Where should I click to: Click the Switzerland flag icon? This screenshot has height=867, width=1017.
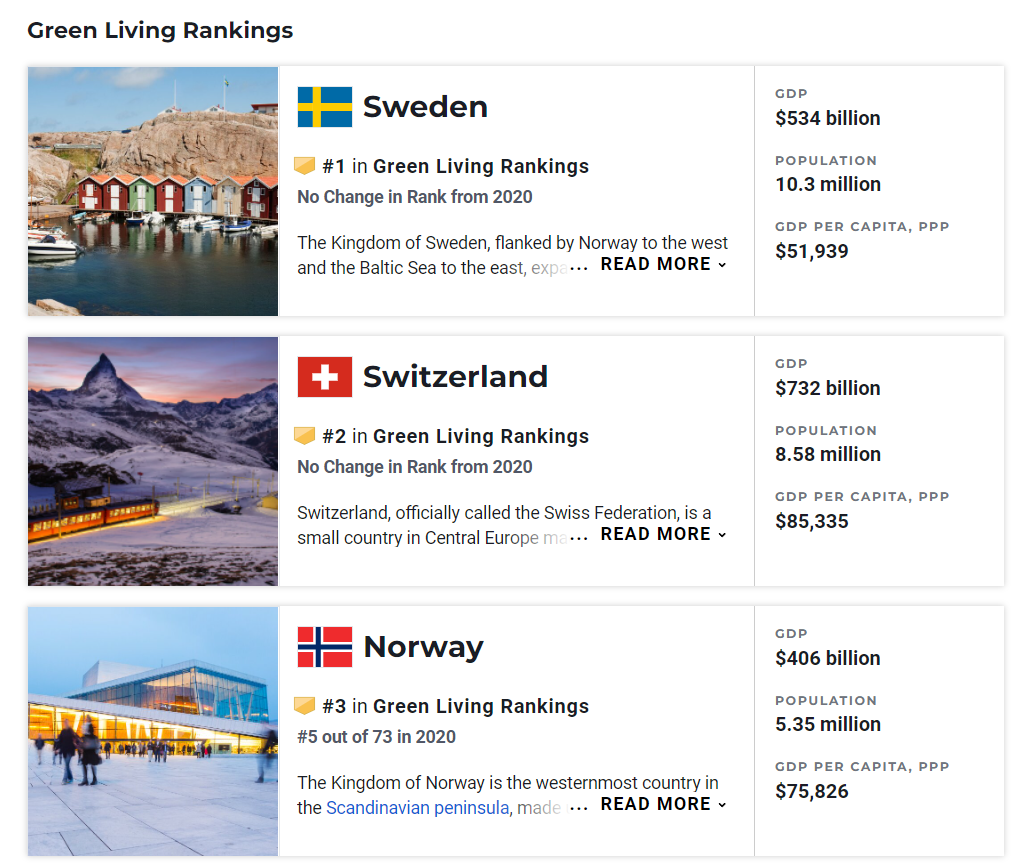324,377
